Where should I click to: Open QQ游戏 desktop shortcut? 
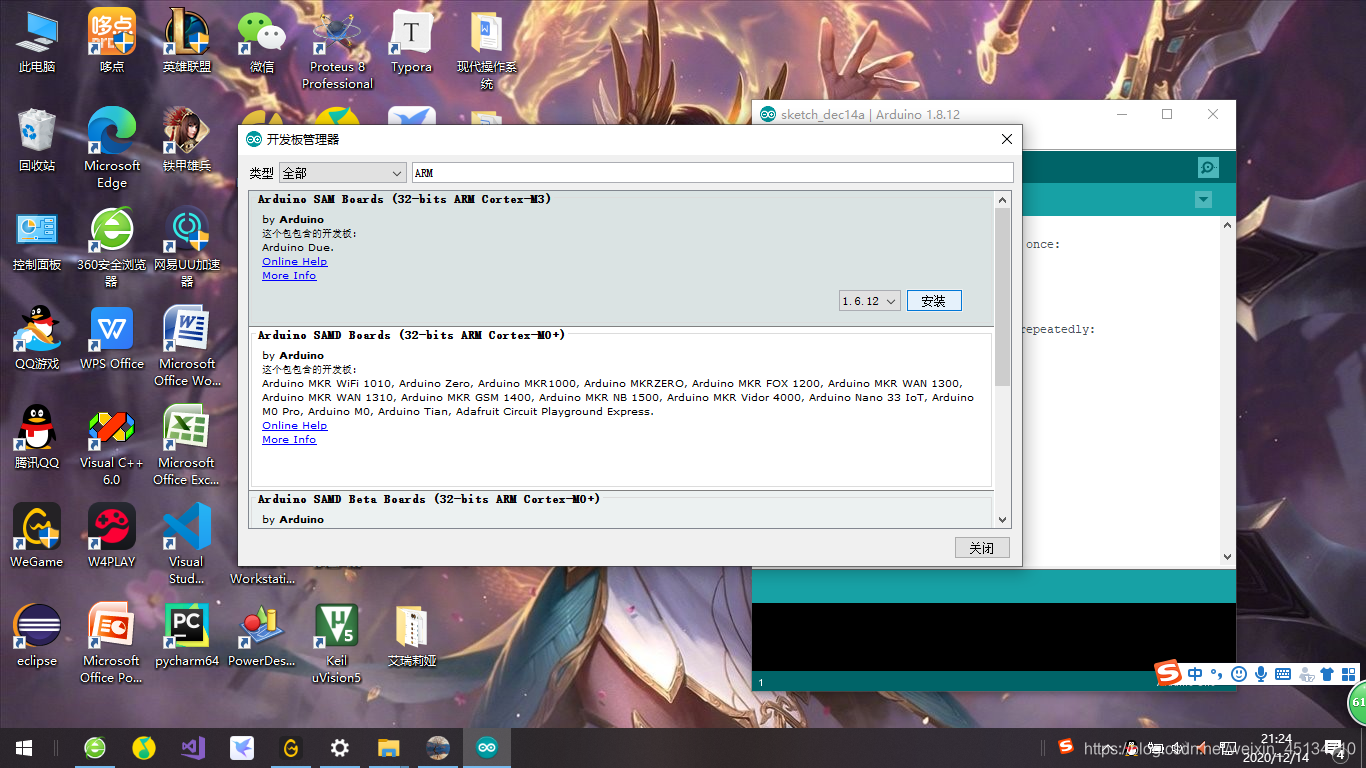[37, 339]
